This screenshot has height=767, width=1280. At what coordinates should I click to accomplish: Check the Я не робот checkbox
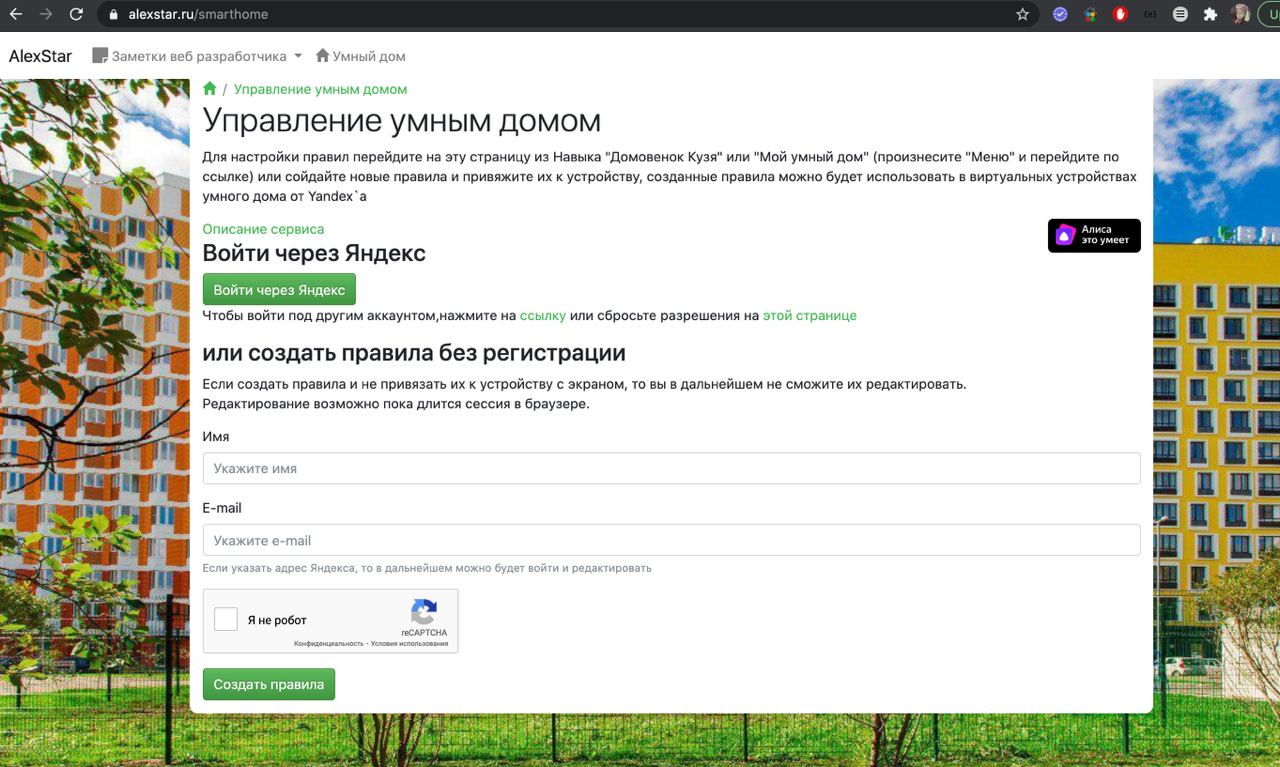click(x=226, y=619)
